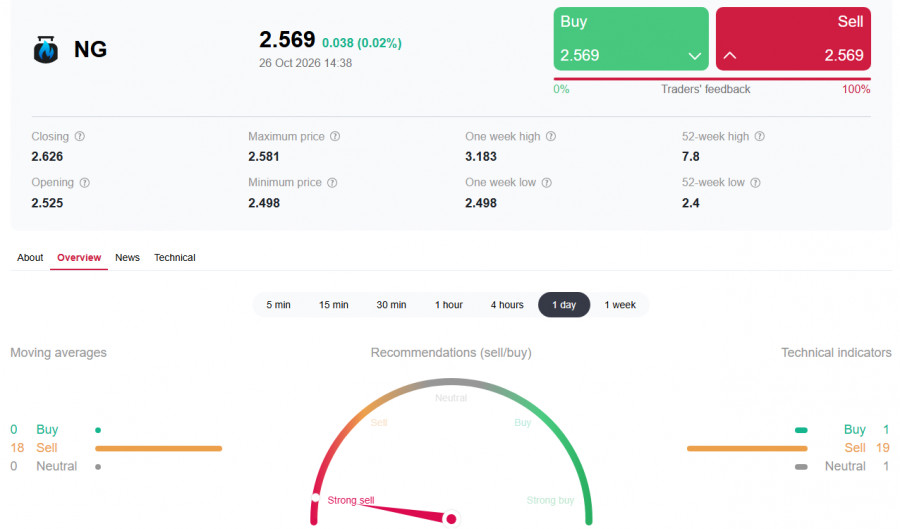The height and width of the screenshot is (529, 900).
Task: Open the Technical tab
Action: tap(174, 258)
